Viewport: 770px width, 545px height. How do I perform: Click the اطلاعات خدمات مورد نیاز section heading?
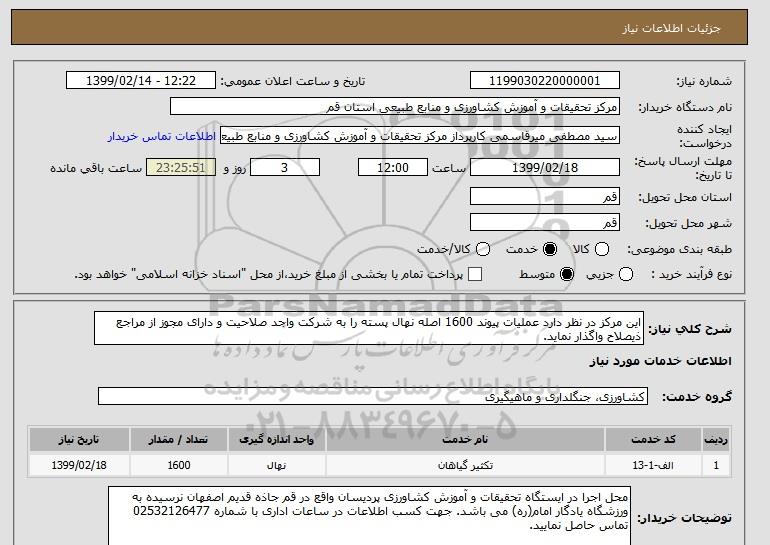pos(660,361)
